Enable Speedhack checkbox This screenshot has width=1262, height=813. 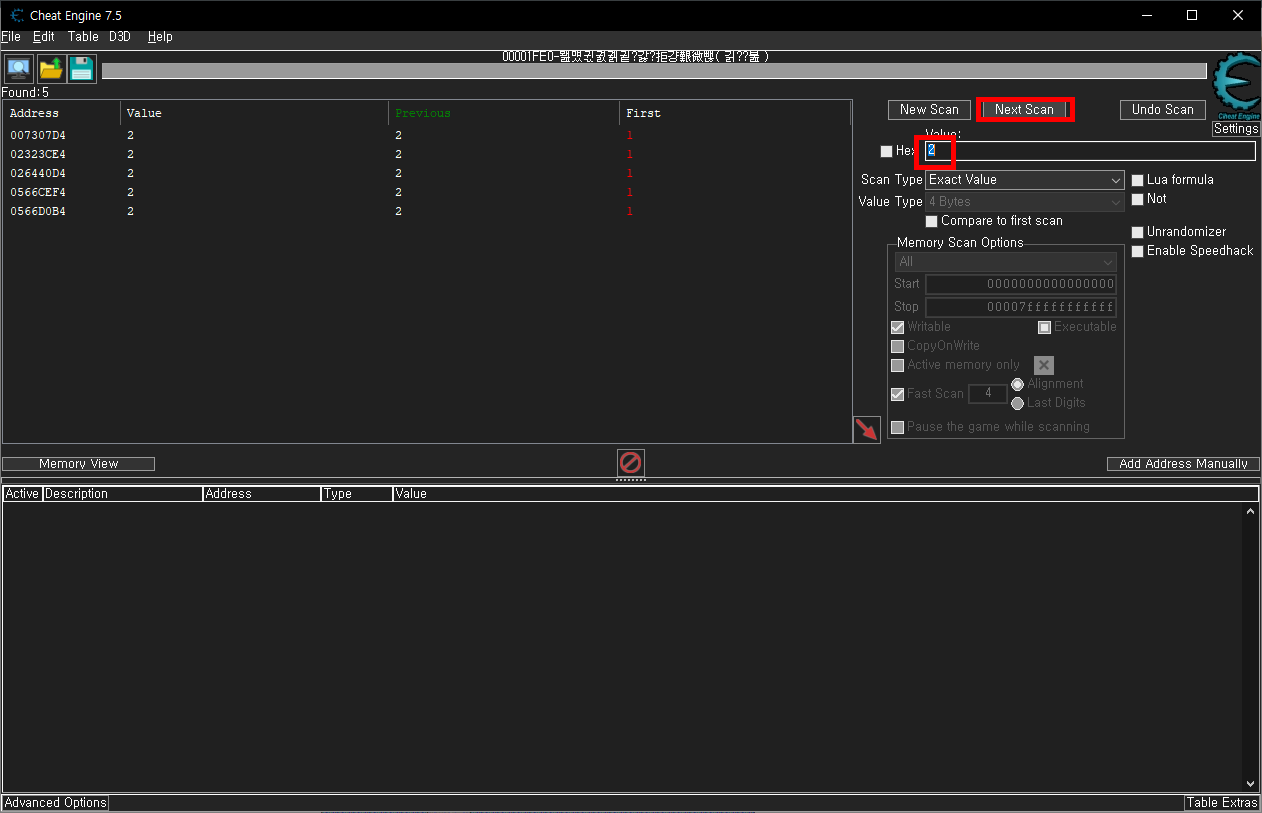point(1137,251)
